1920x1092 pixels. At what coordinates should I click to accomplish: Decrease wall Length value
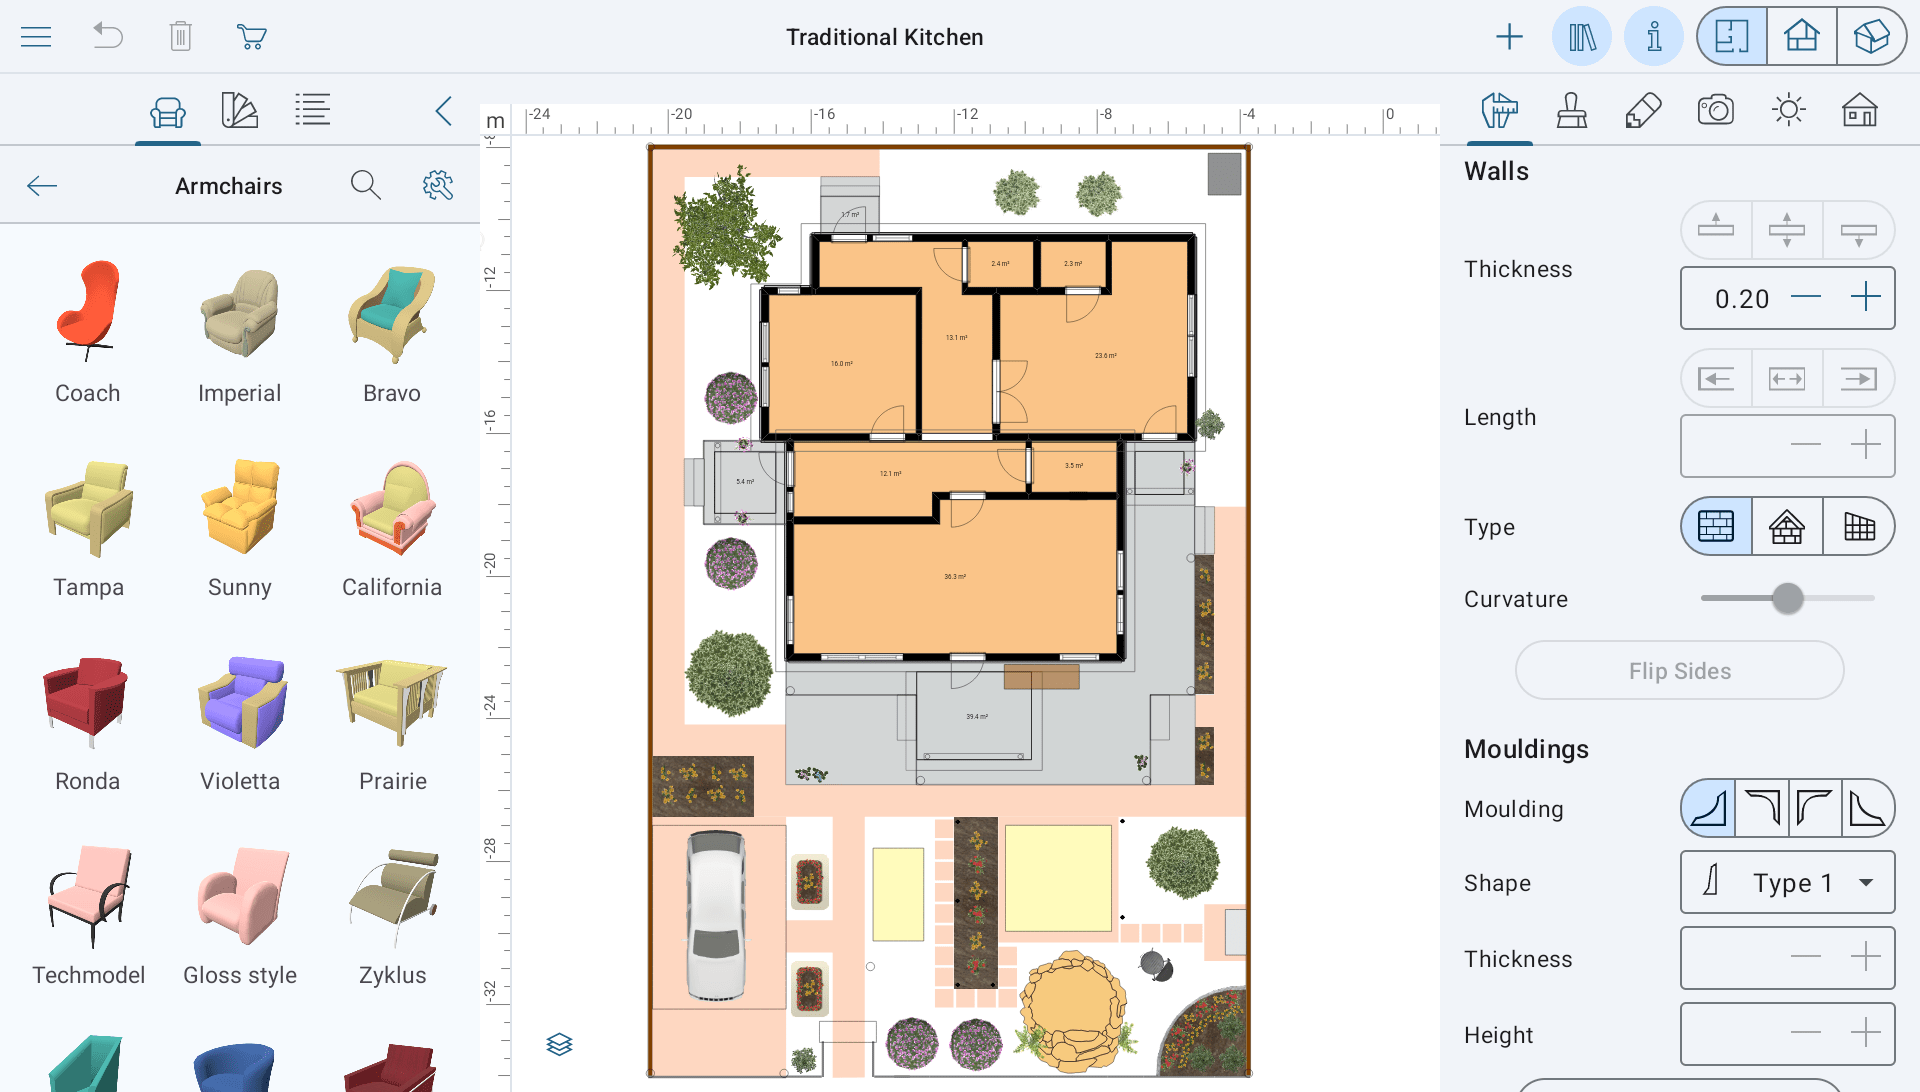pos(1806,445)
